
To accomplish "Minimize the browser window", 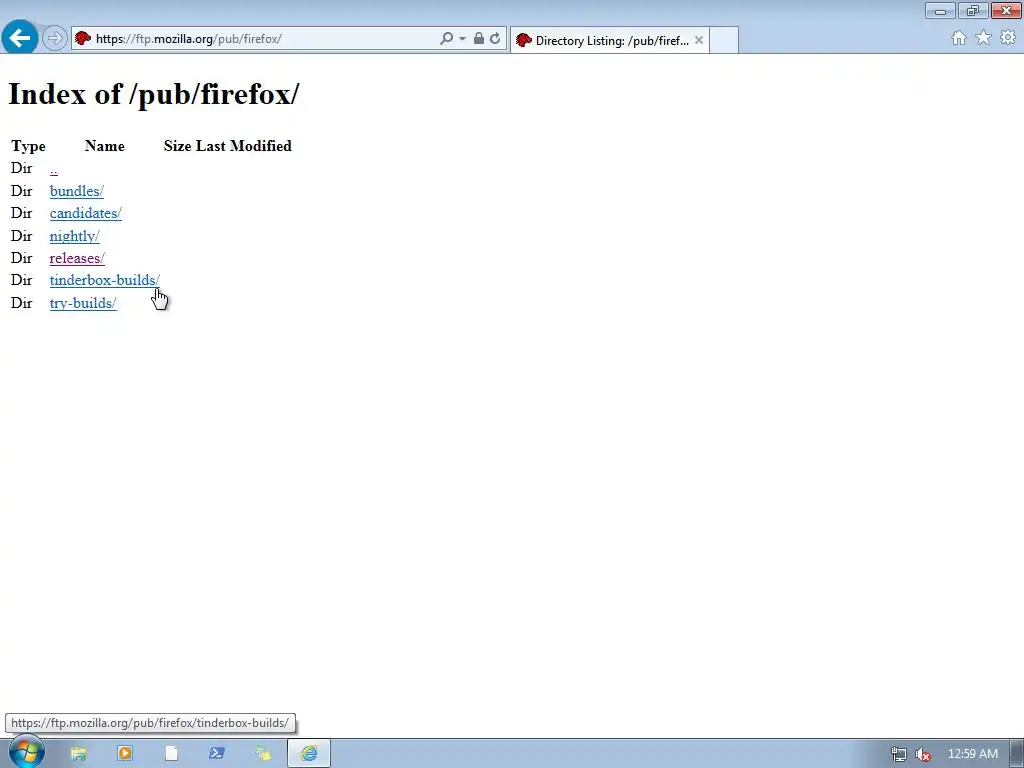I will coord(940,10).
